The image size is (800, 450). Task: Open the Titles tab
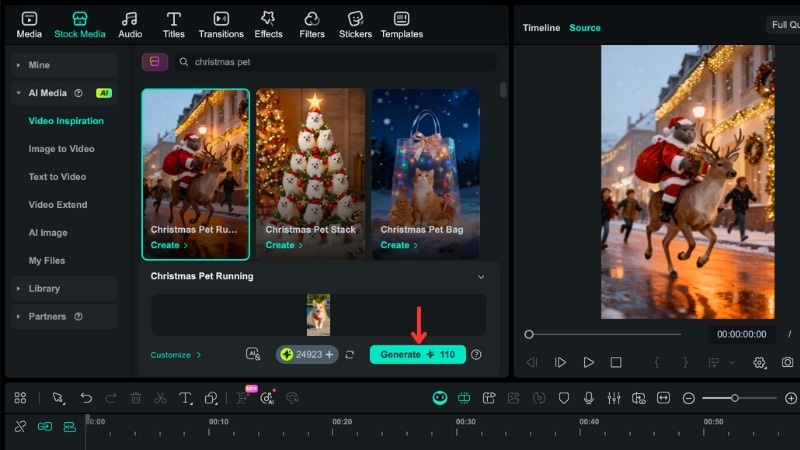click(x=173, y=25)
